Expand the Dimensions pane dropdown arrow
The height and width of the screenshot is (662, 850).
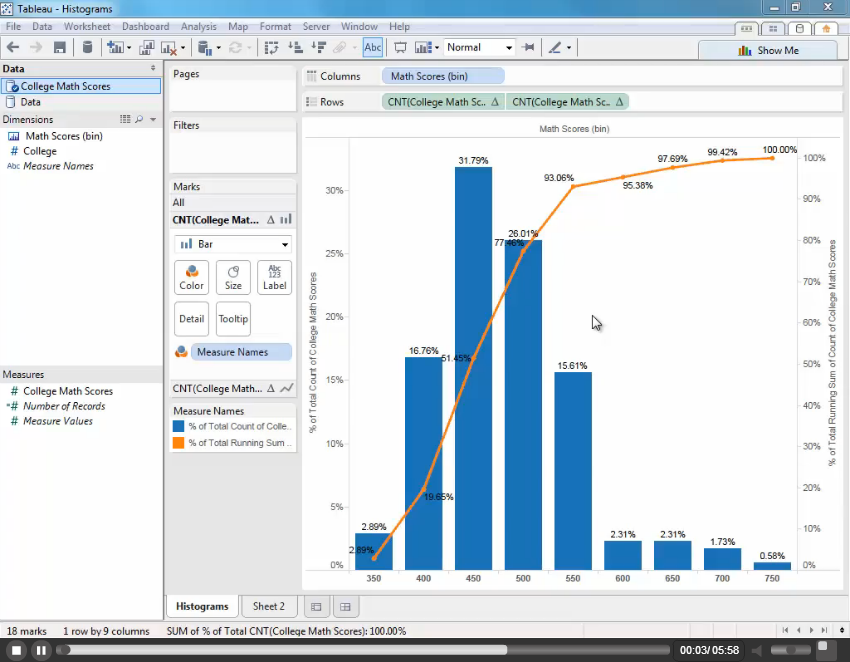(x=153, y=119)
